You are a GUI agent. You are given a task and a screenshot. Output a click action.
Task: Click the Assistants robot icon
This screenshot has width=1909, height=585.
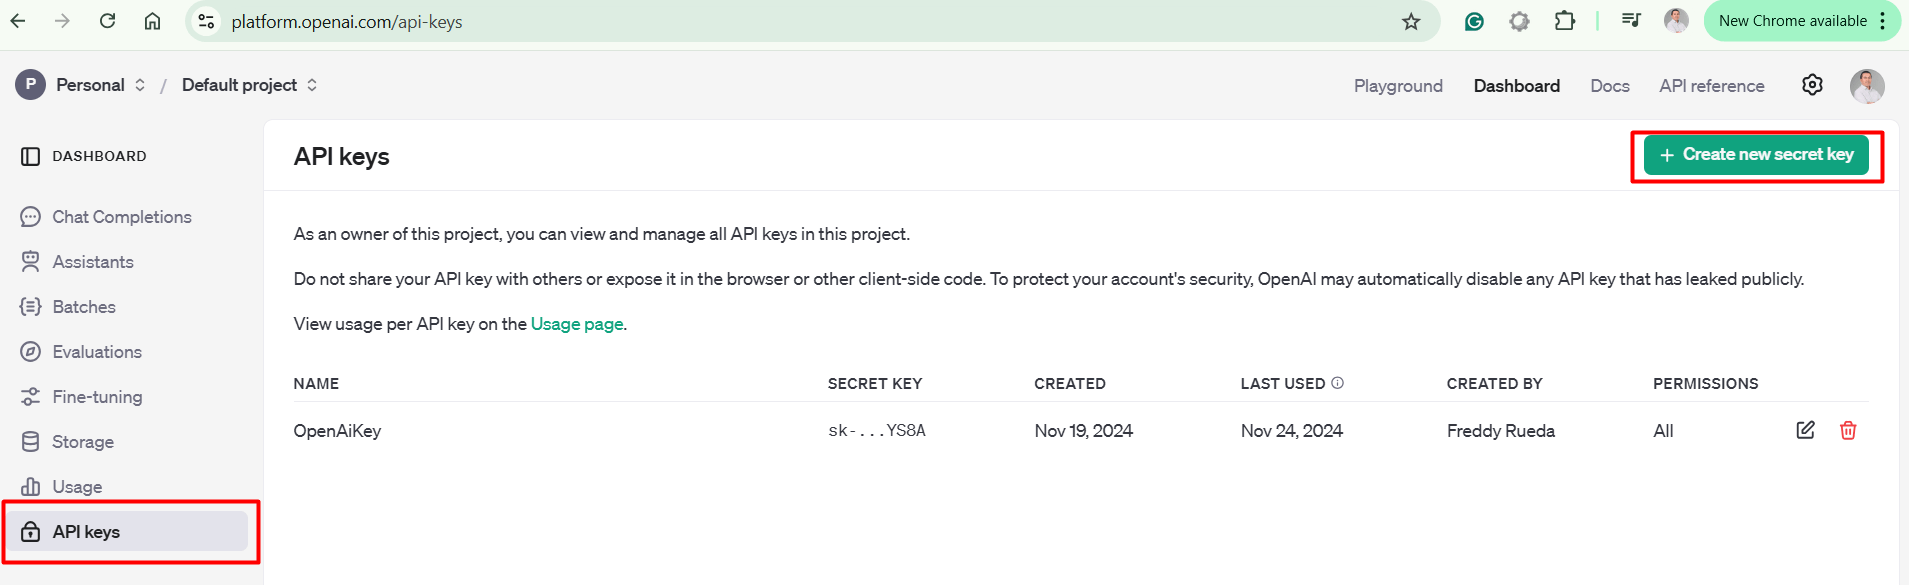tap(31, 262)
